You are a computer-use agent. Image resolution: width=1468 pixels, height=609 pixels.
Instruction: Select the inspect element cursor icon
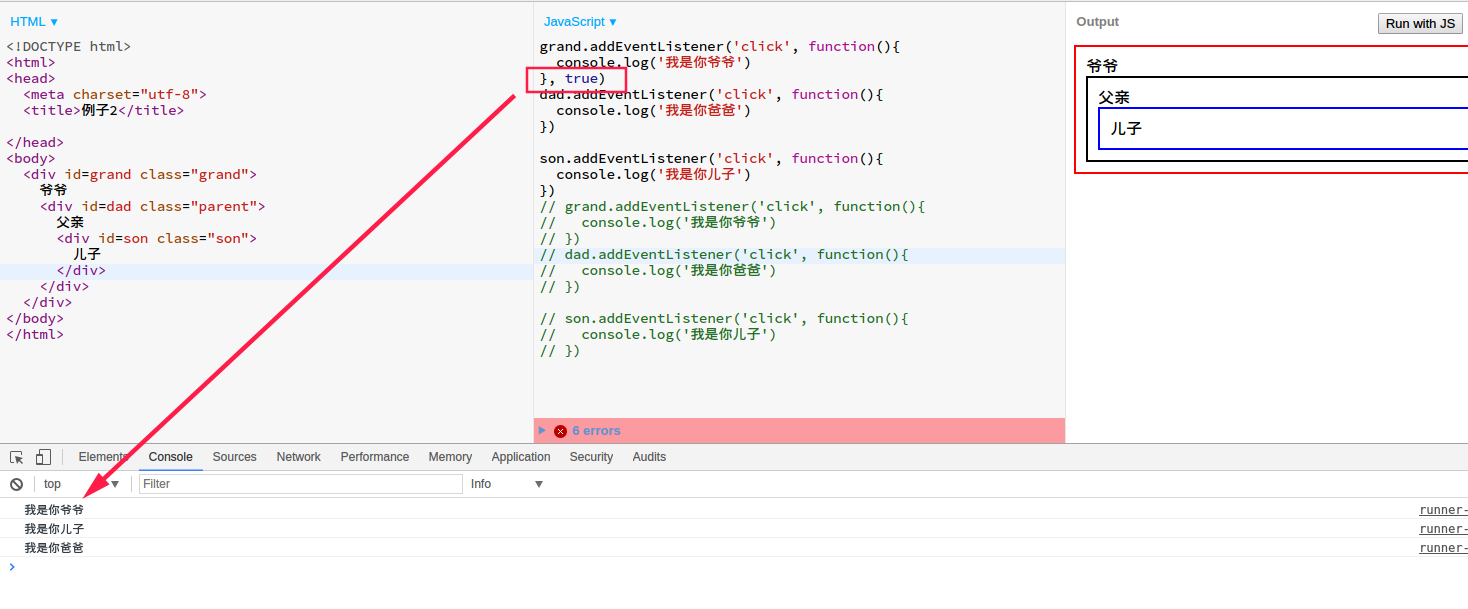click(17, 457)
